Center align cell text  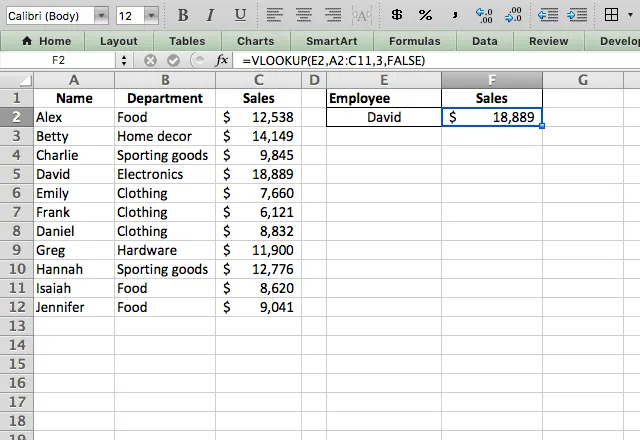click(x=304, y=15)
